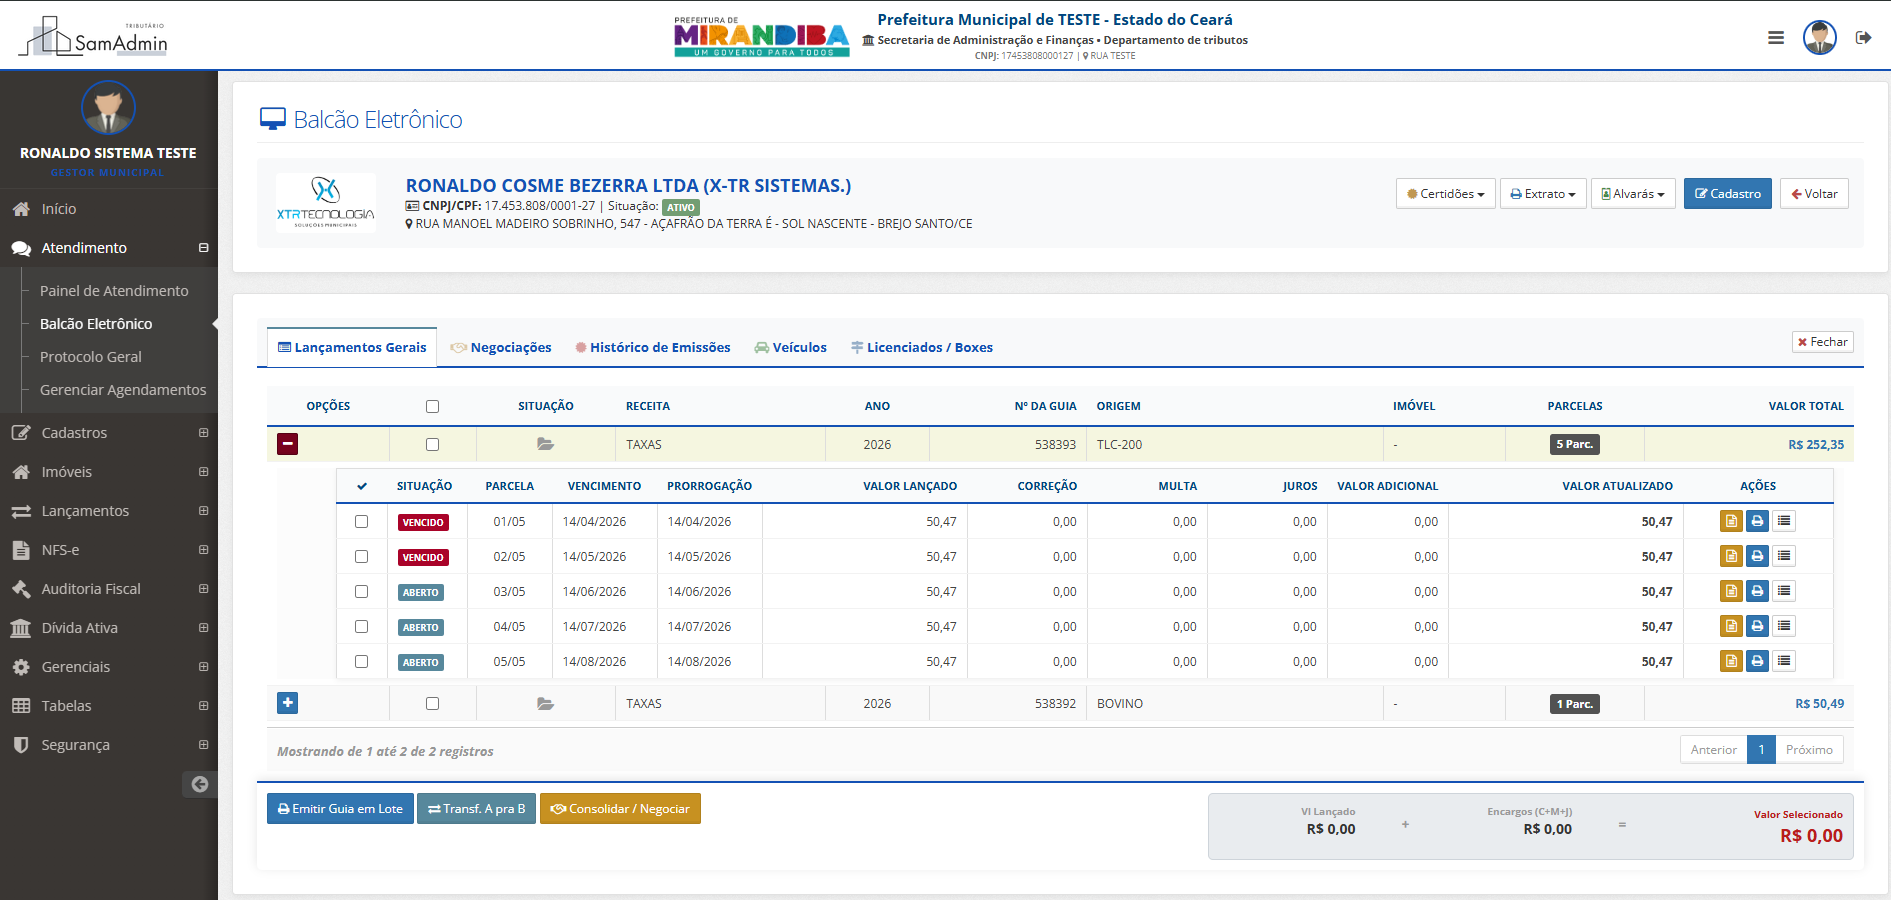Open Painel de Atendimento in sidebar

click(x=114, y=290)
